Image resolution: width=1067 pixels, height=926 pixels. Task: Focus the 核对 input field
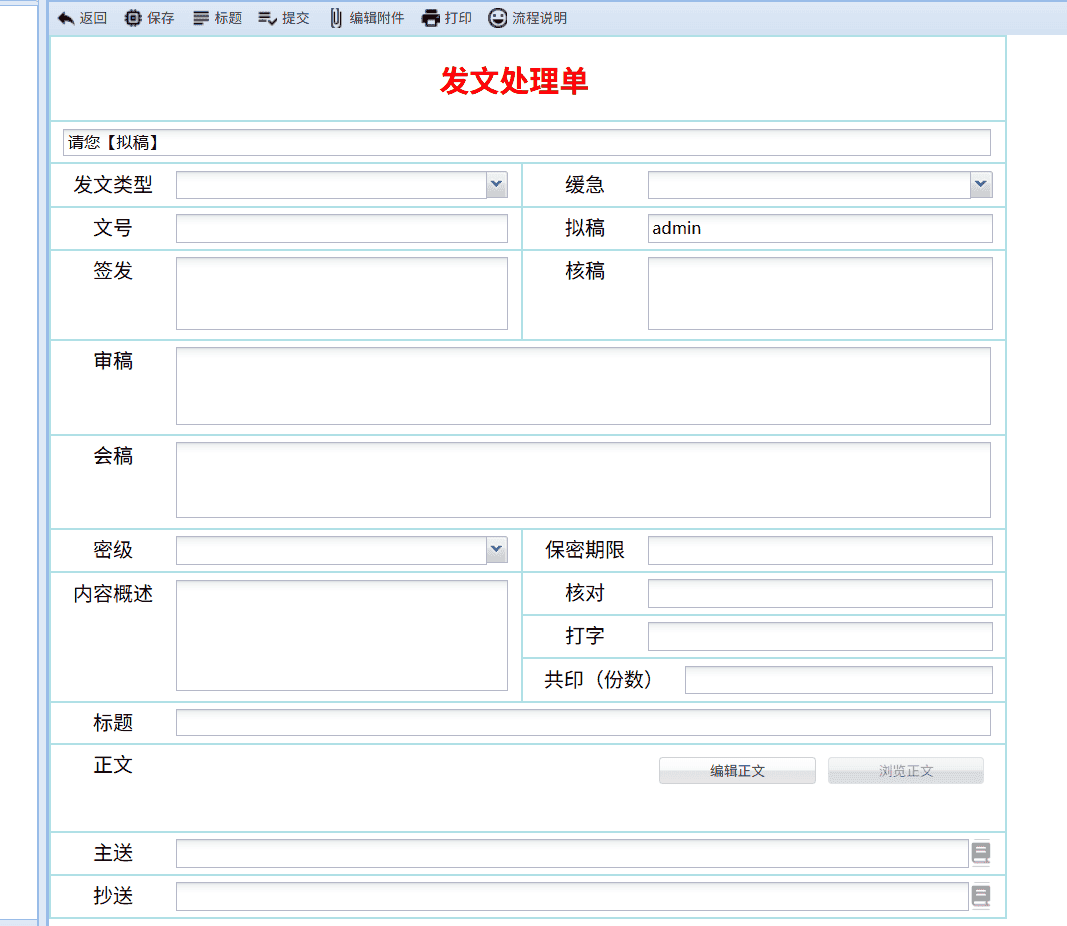[x=820, y=593]
